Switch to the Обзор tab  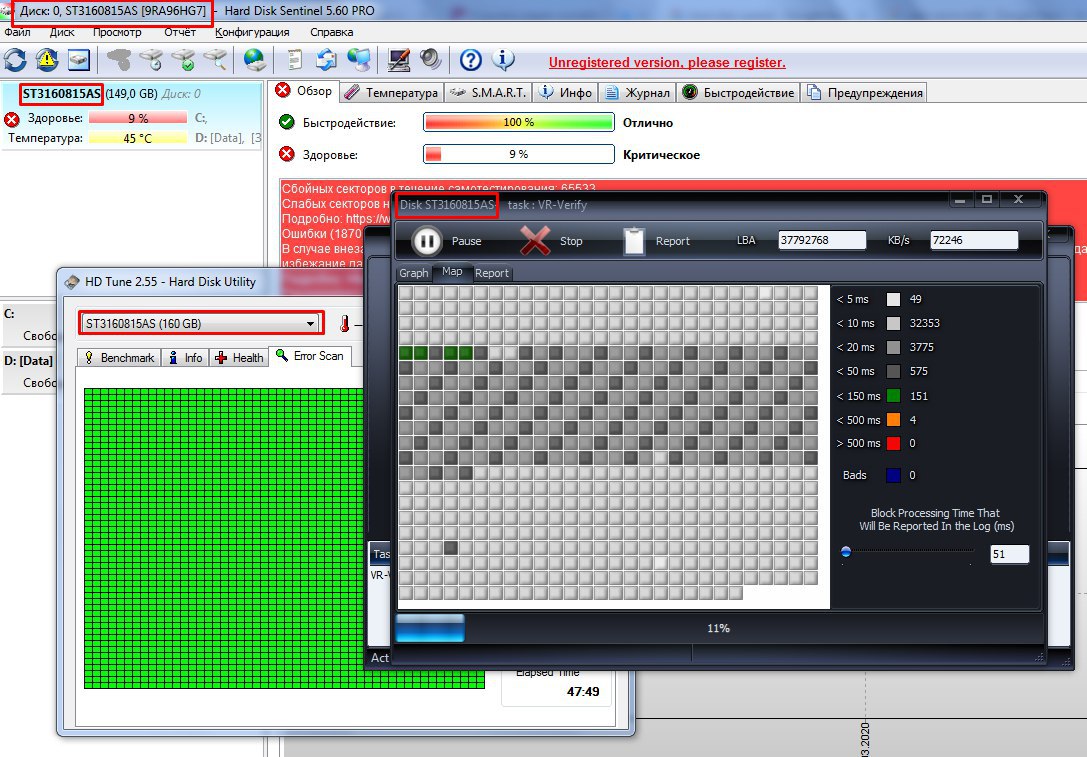[x=304, y=91]
